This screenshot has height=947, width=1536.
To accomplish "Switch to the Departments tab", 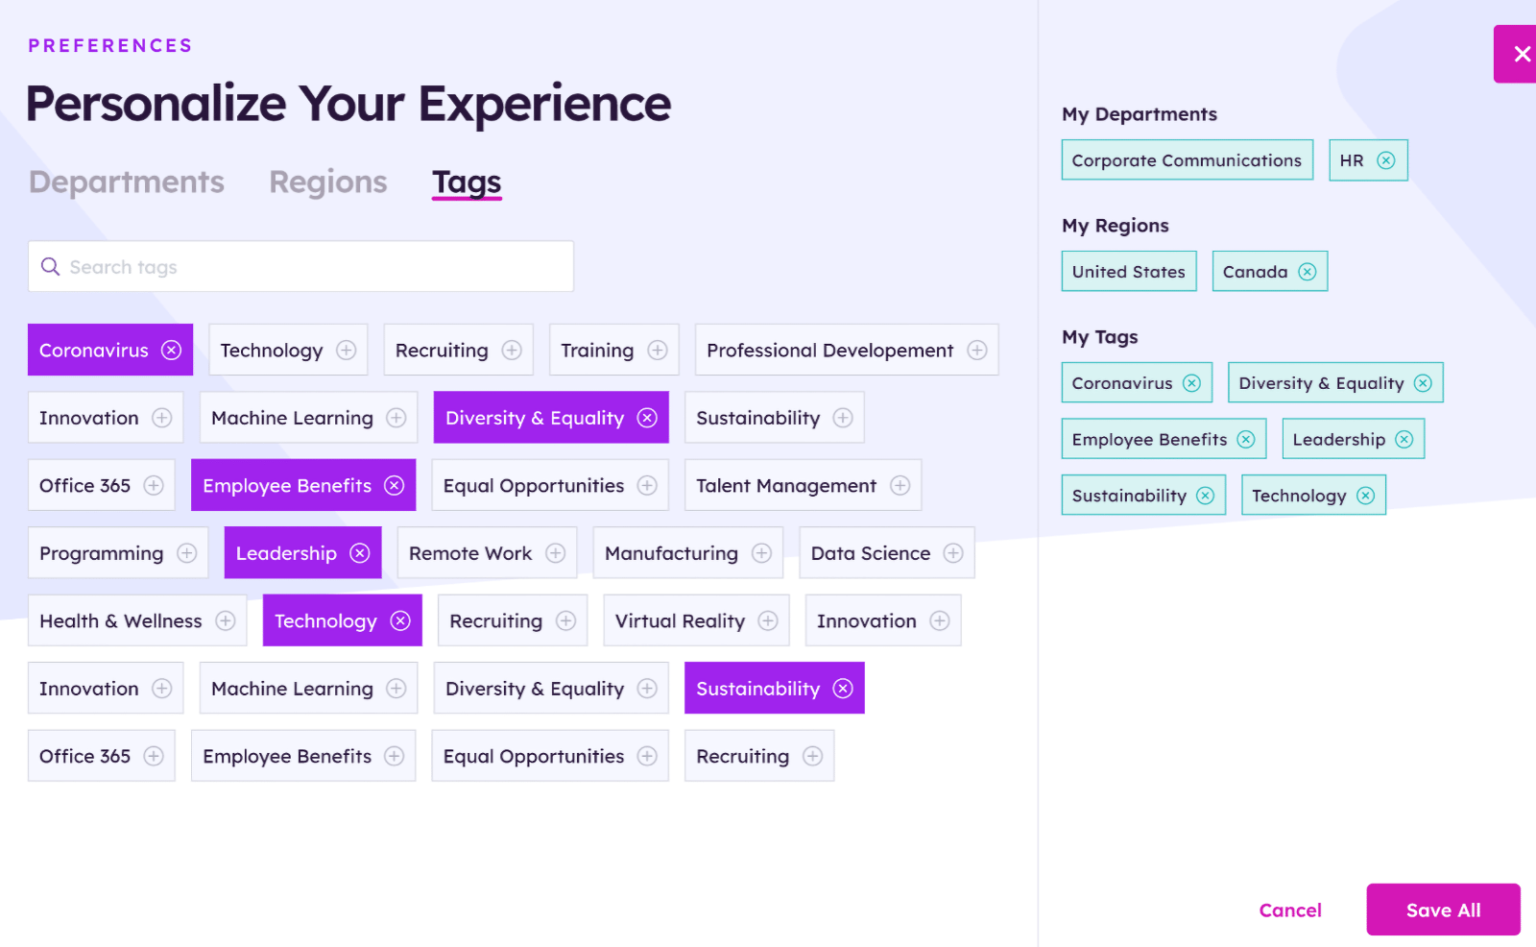I will point(126,182).
